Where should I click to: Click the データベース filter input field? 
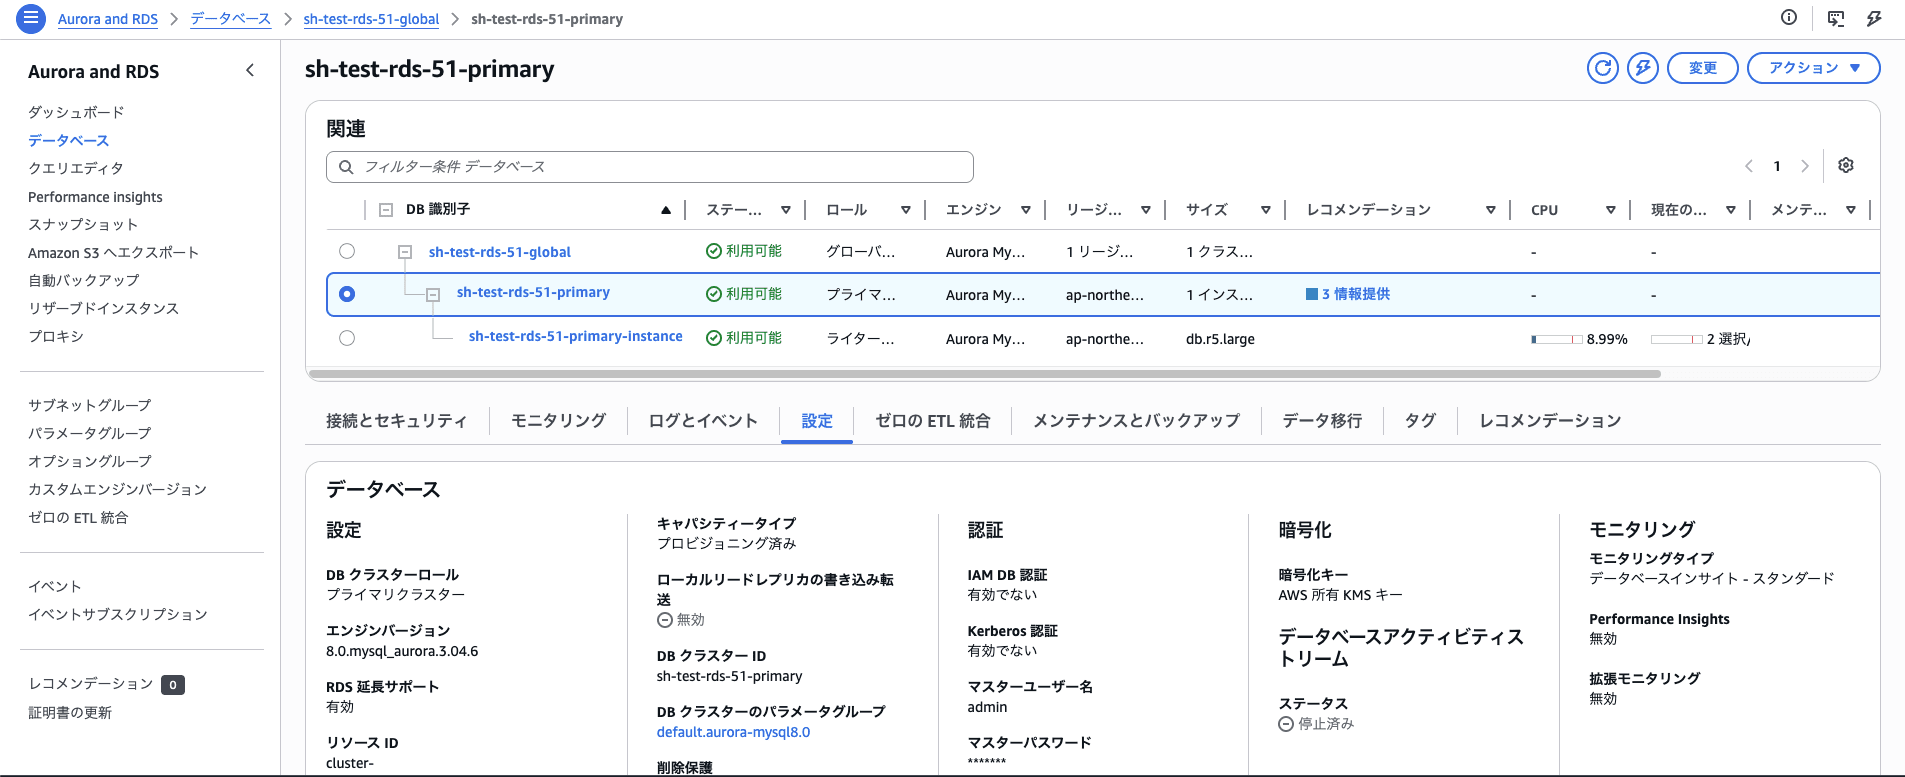(x=650, y=167)
